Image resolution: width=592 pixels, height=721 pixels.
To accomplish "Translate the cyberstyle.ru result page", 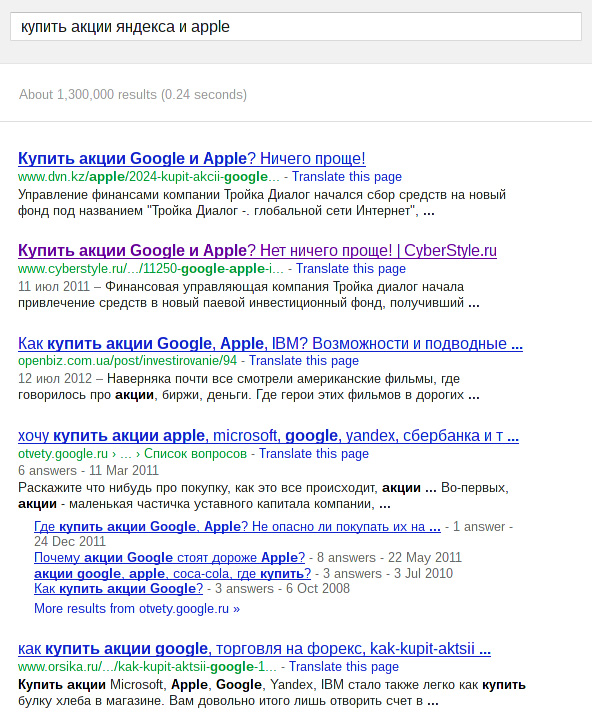I will point(351,269).
